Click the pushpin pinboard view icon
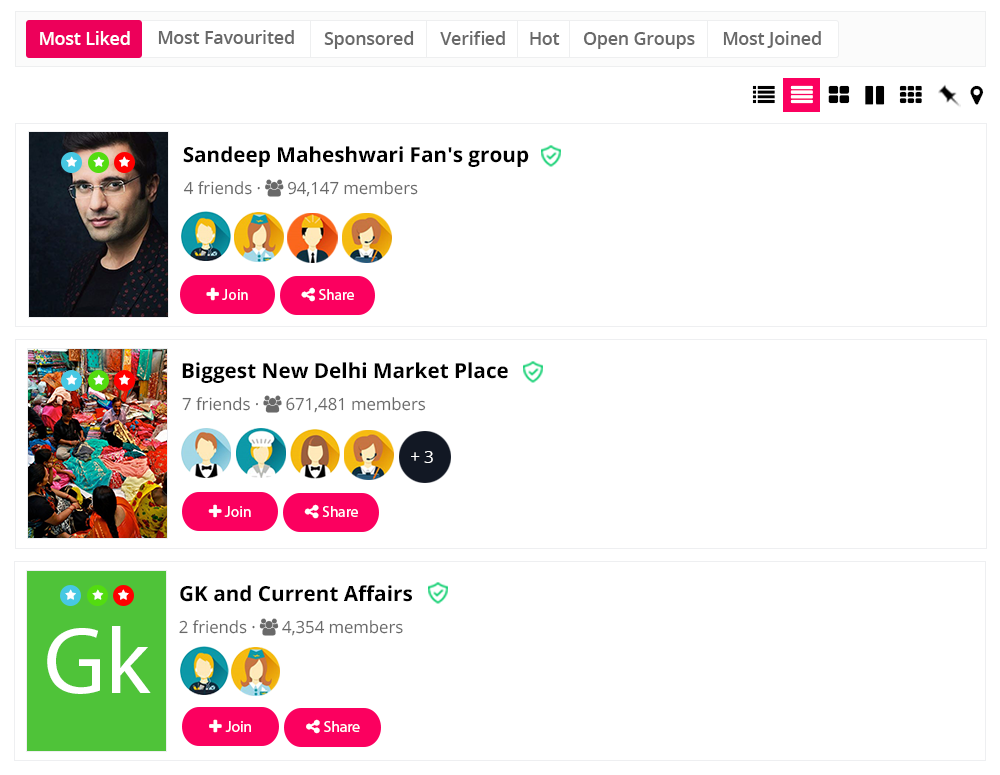1000x775 pixels. click(948, 95)
